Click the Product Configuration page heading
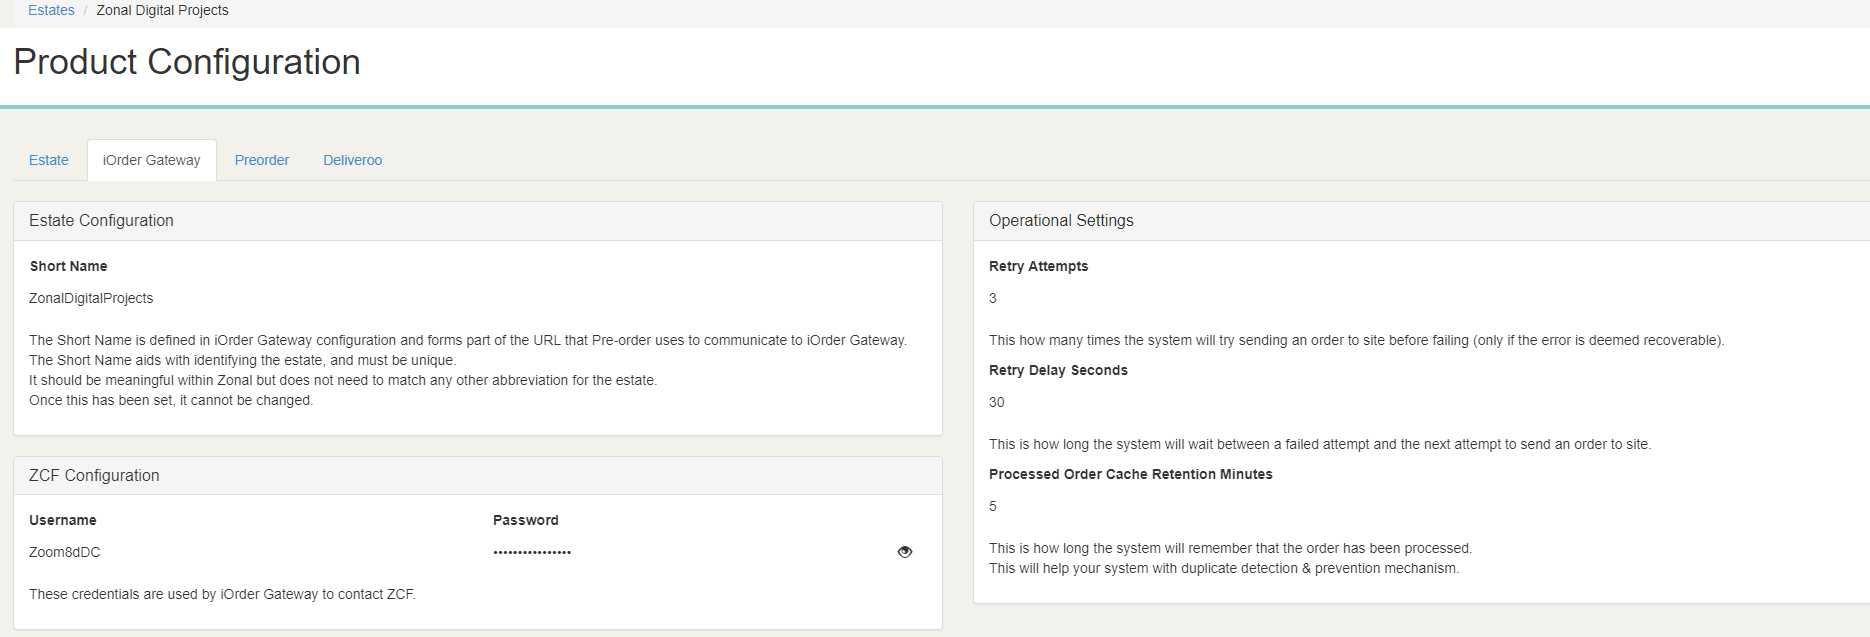1870x637 pixels. coord(187,62)
